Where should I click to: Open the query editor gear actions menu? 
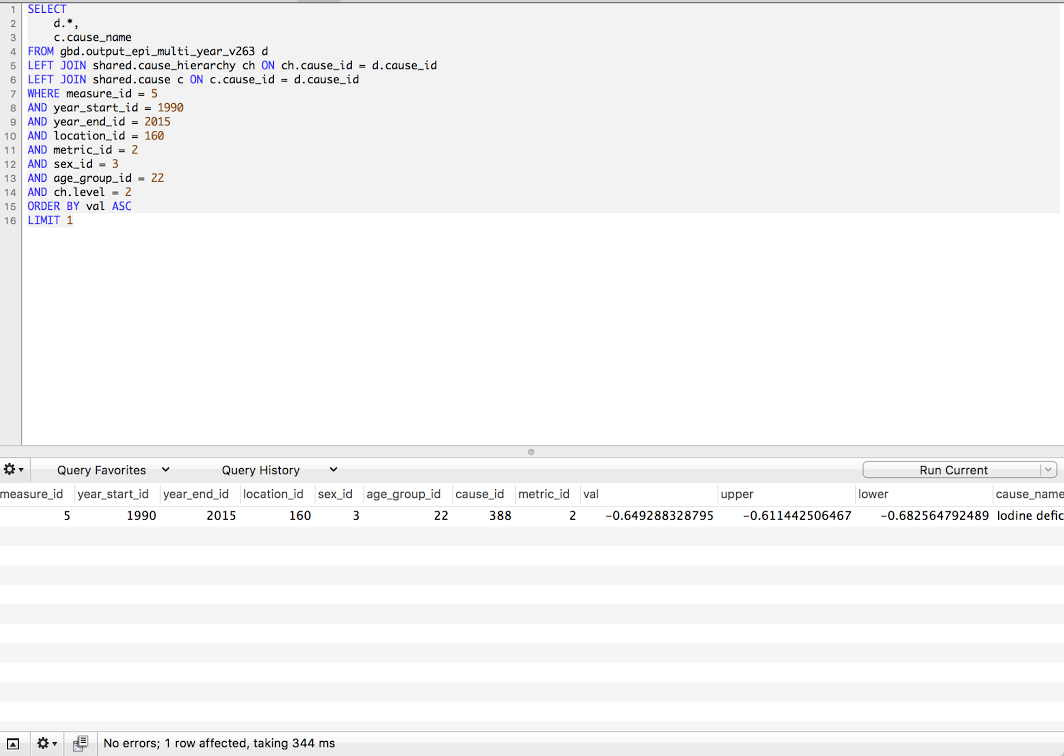(13, 470)
